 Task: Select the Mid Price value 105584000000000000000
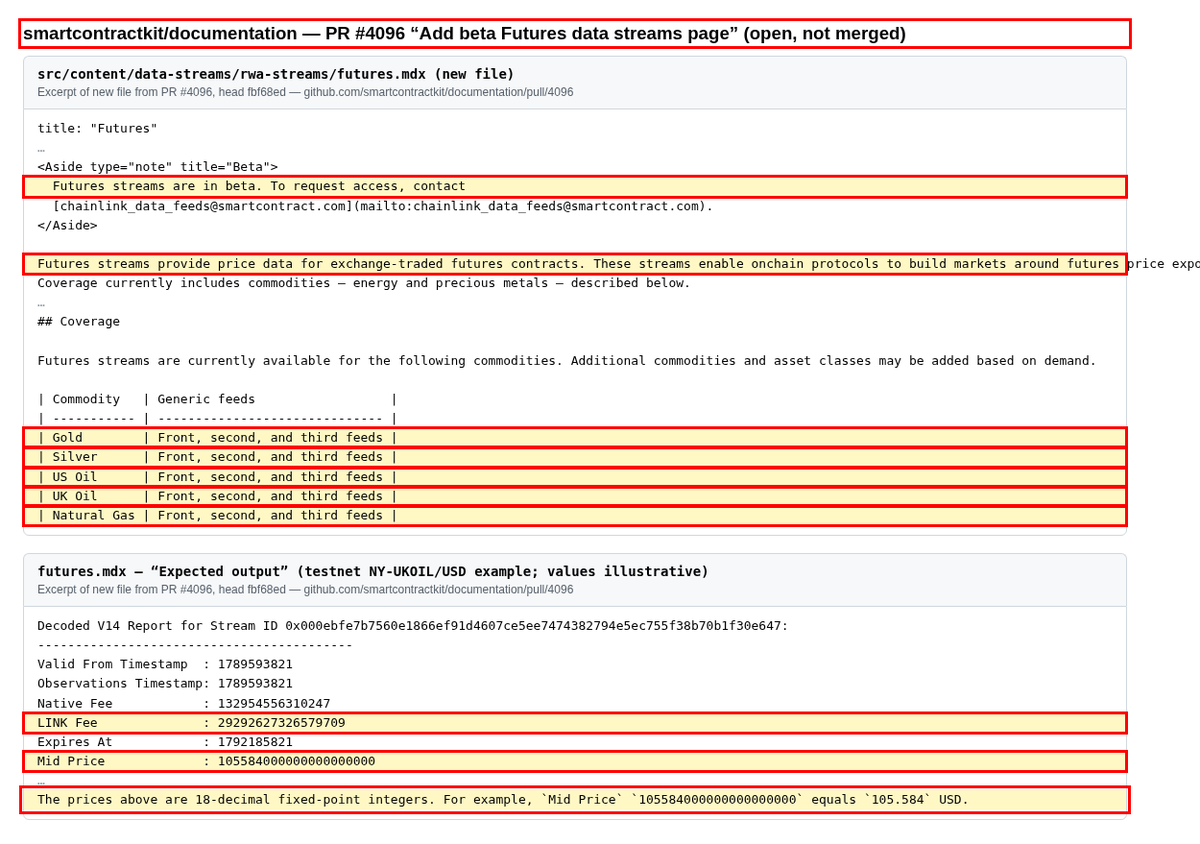click(x=297, y=761)
